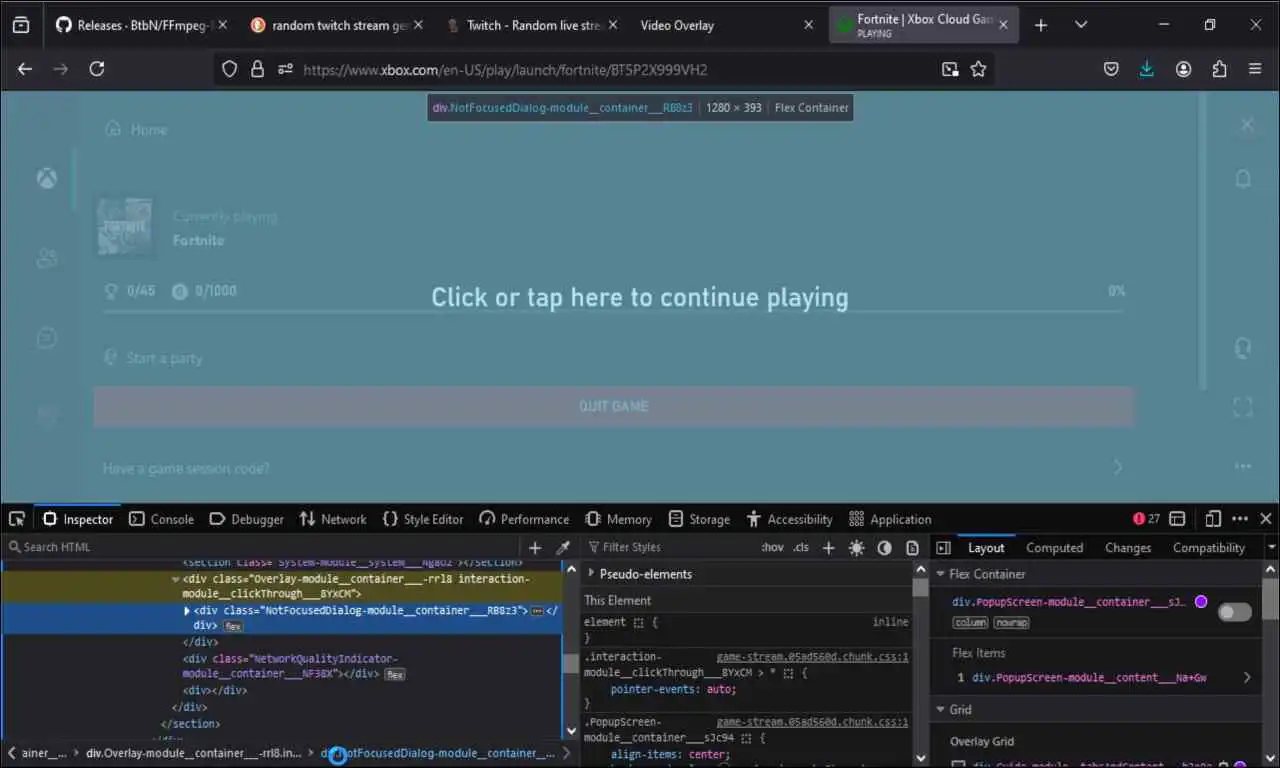
Task: Open devtools customize three-dot menu
Action: click(1240, 519)
